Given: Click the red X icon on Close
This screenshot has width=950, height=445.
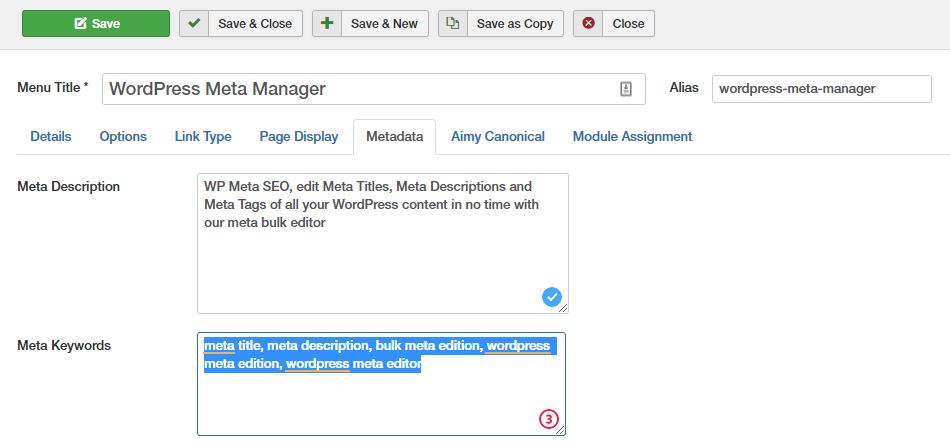Looking at the screenshot, I should (x=588, y=24).
